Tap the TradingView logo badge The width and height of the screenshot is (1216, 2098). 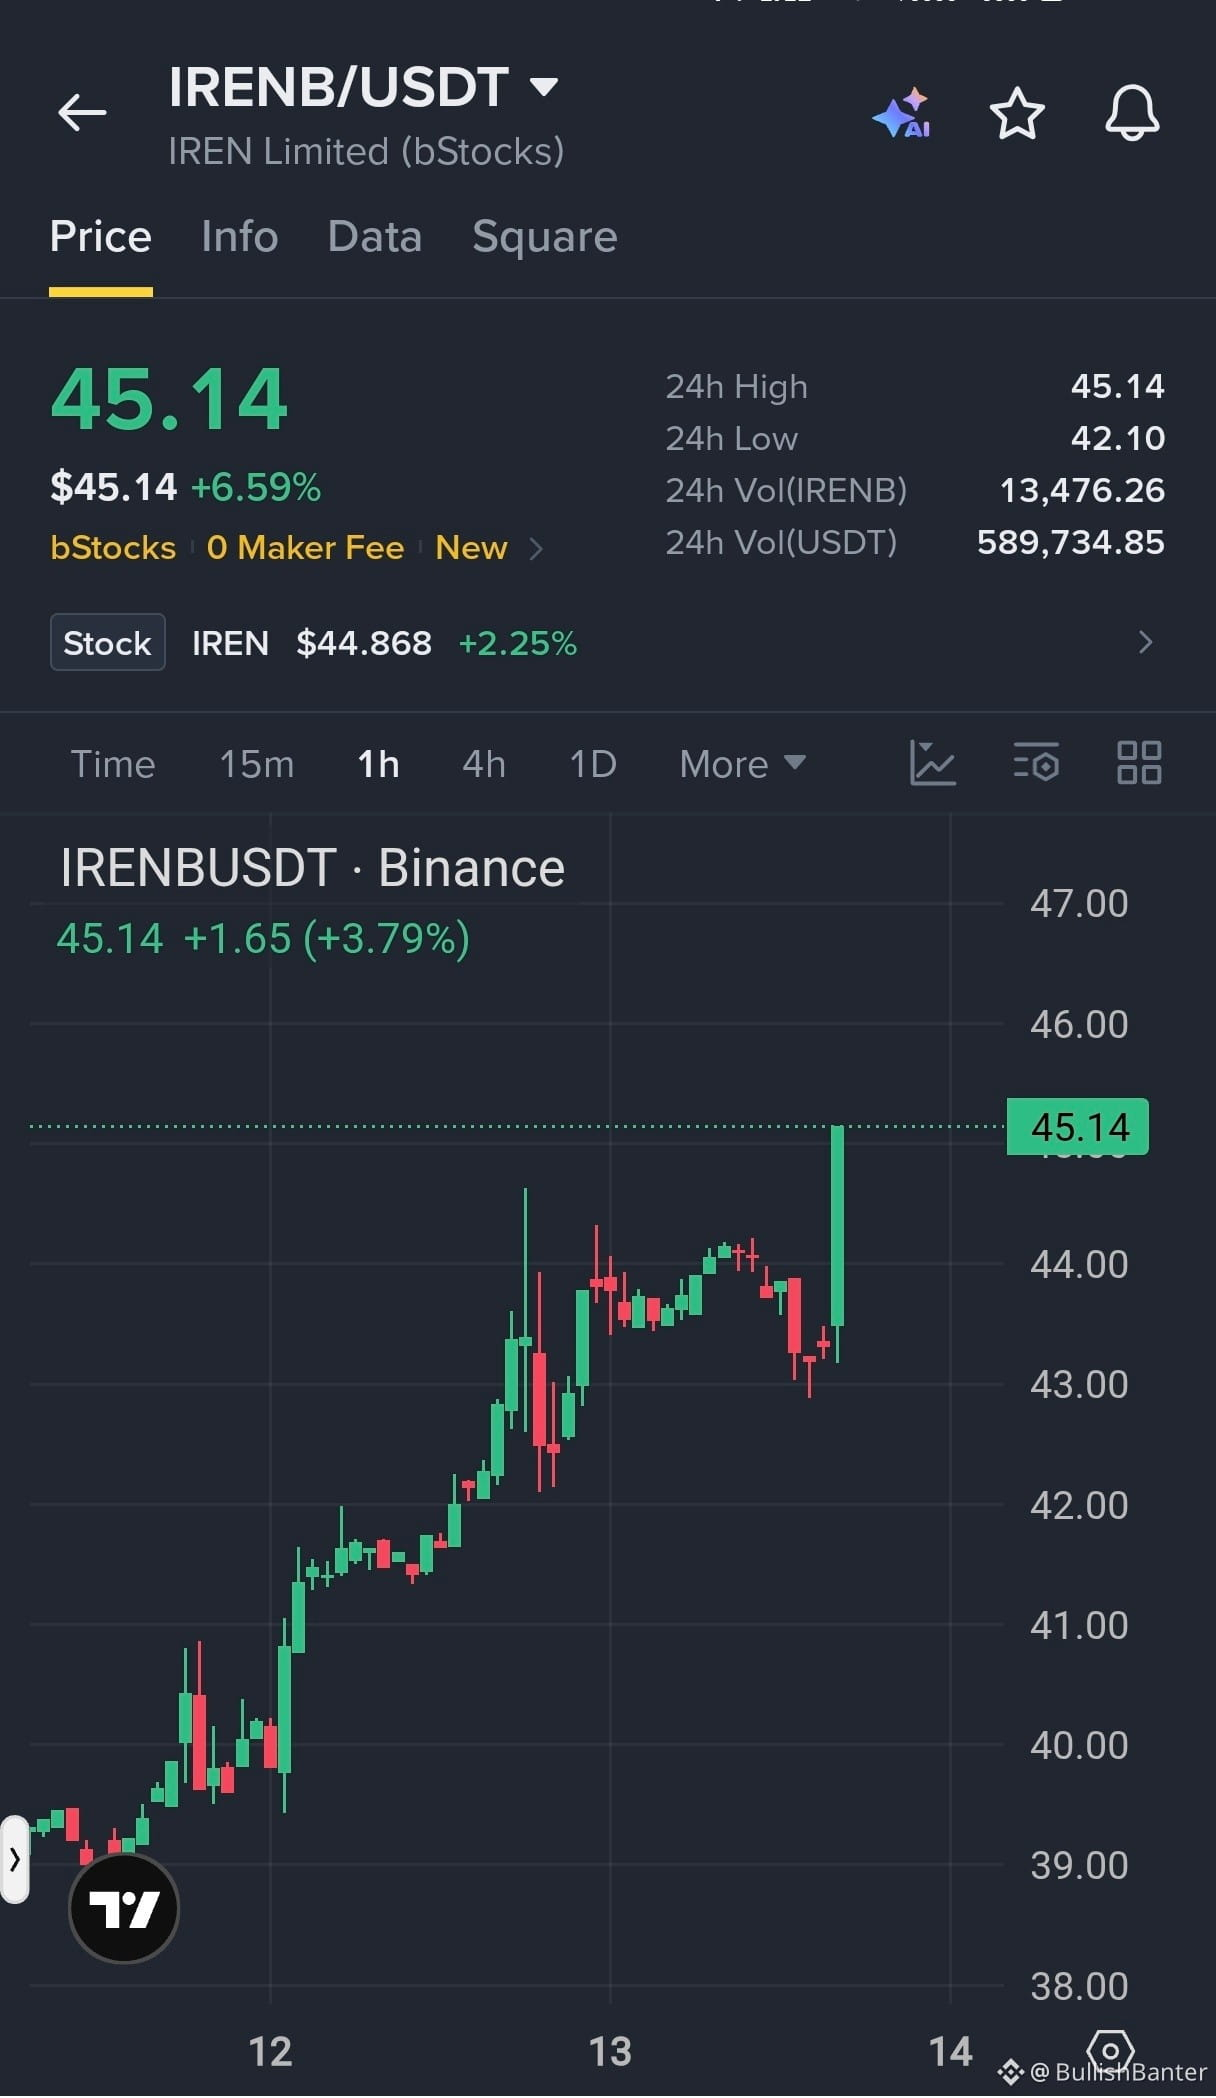(x=124, y=1908)
